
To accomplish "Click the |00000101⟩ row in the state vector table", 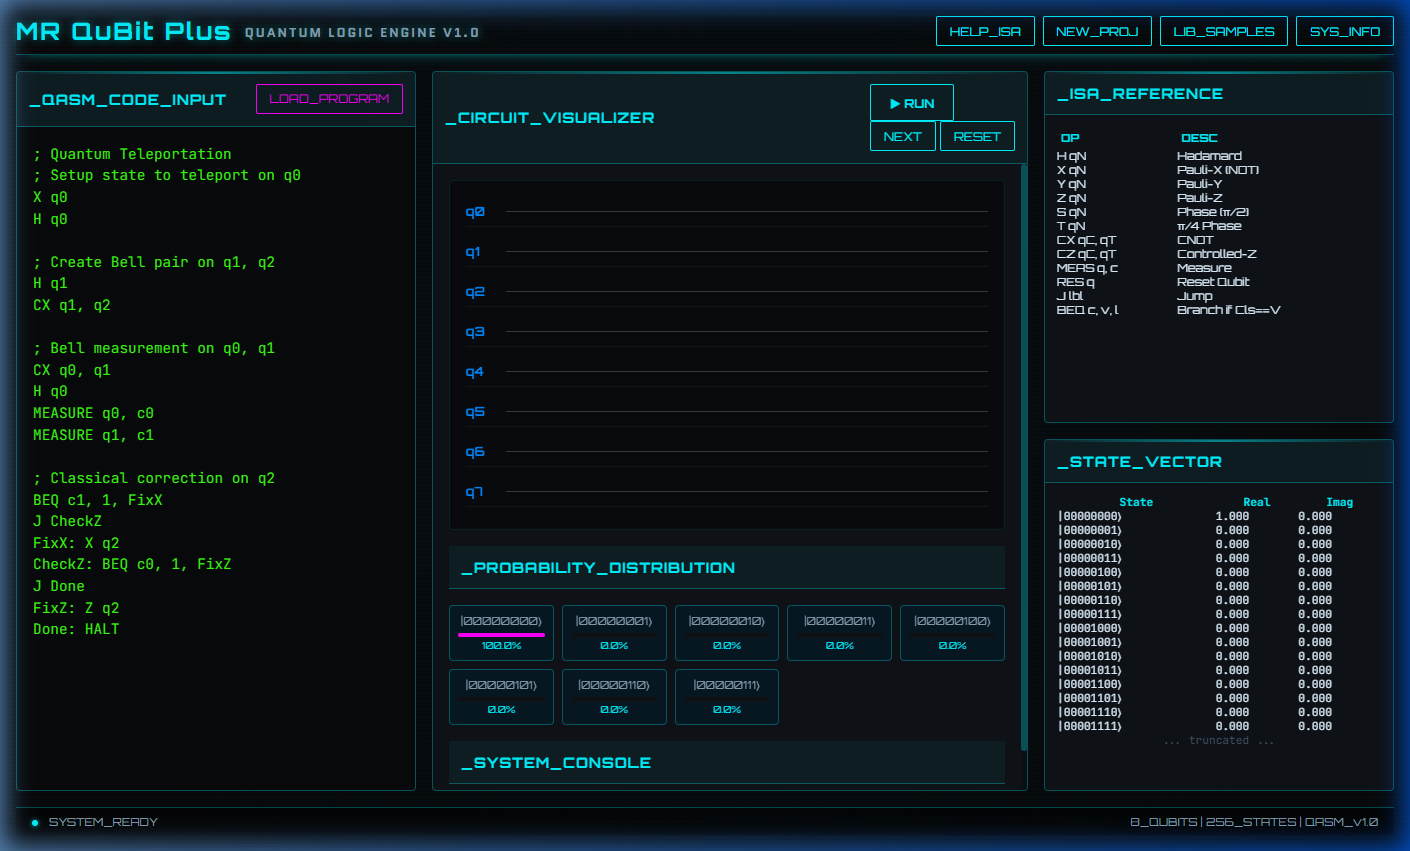I will [x=1218, y=586].
